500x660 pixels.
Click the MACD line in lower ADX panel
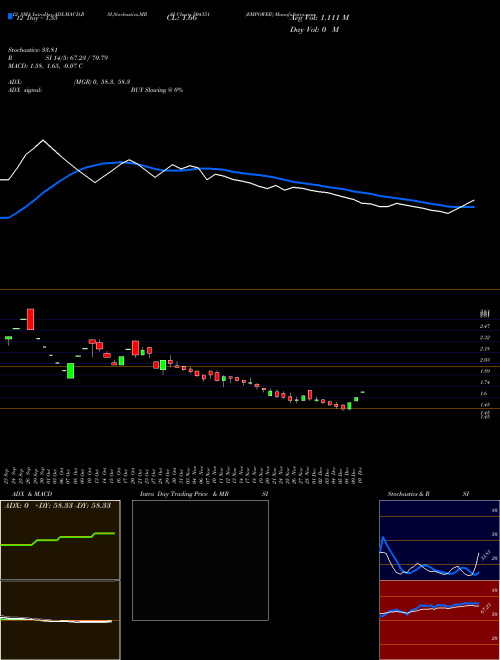coord(56,620)
